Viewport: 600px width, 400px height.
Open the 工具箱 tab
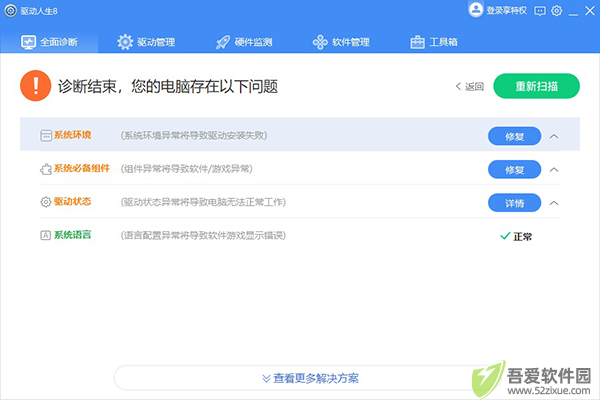click(x=434, y=42)
